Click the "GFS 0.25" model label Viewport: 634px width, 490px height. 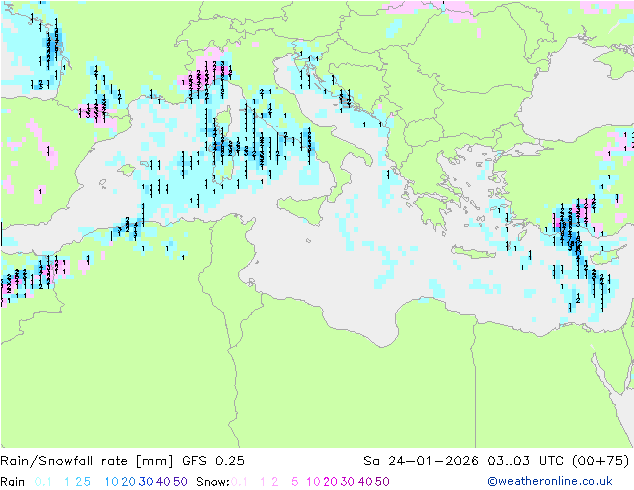[213, 461]
